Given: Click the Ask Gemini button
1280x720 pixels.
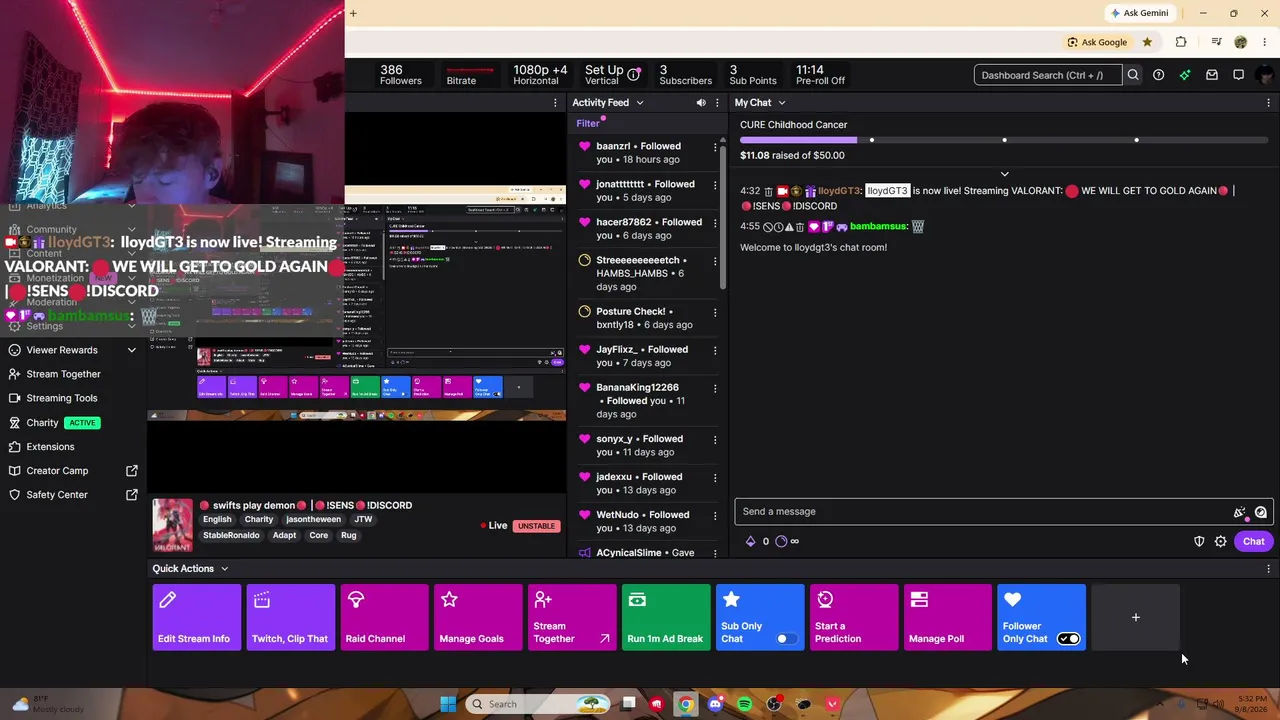Looking at the screenshot, I should click(1139, 13).
